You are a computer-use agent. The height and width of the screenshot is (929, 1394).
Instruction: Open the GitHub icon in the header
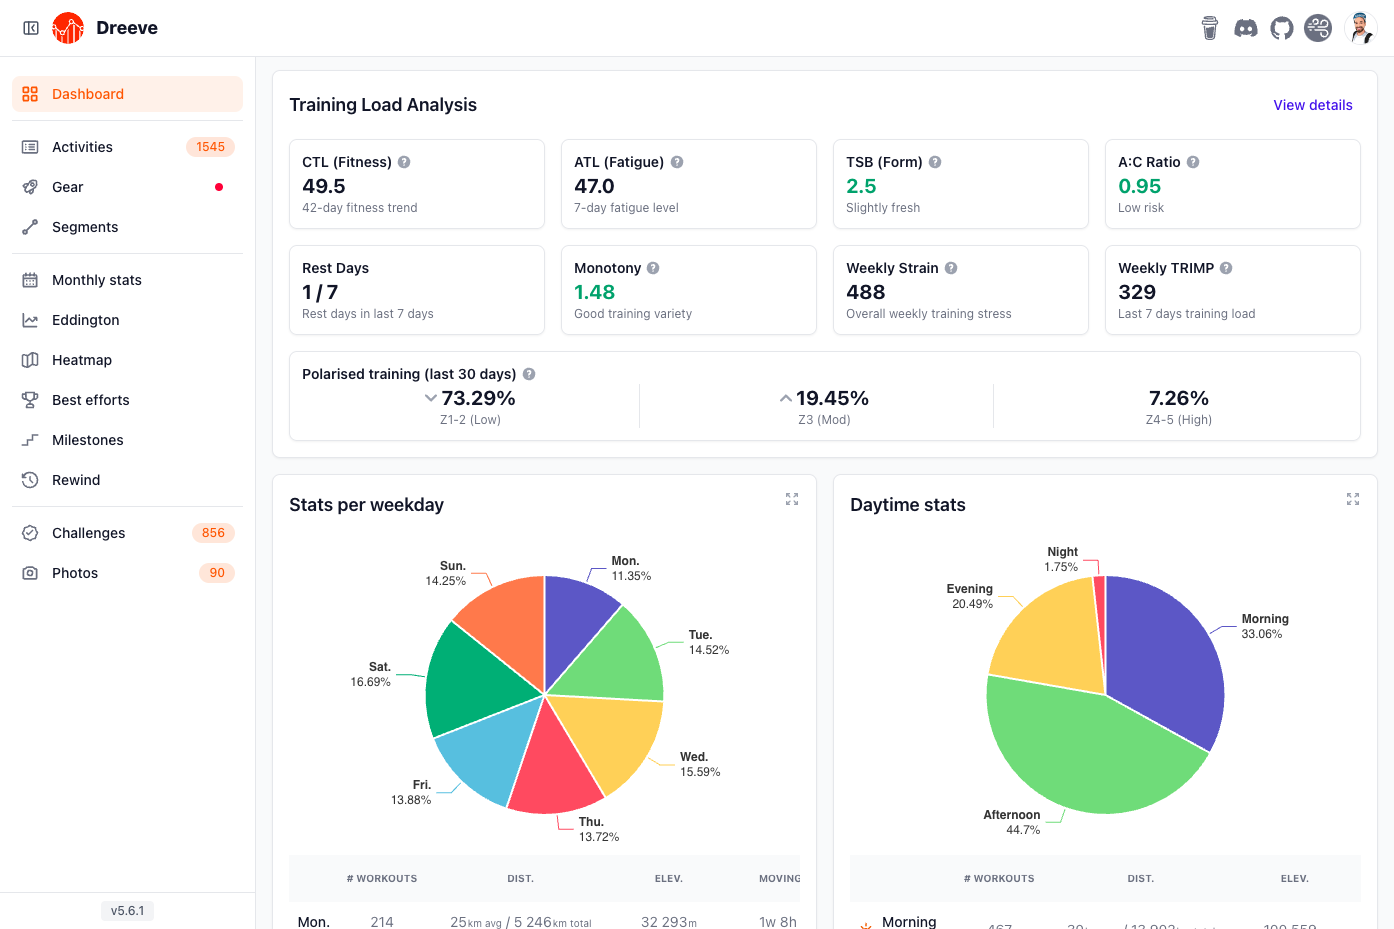1282,28
